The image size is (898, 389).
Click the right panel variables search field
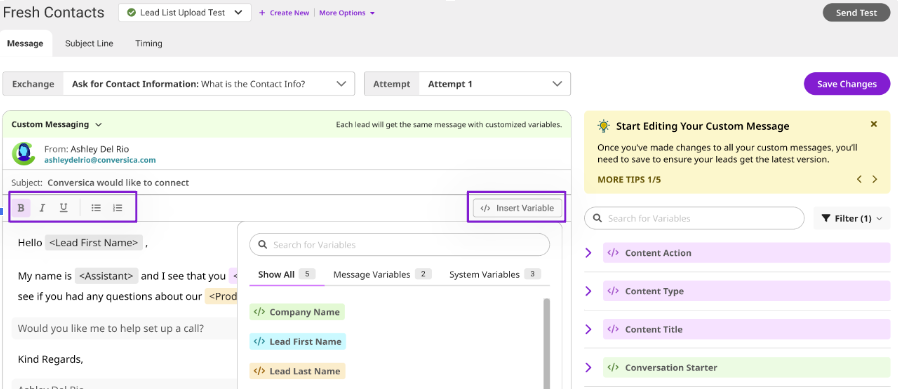pyautogui.click(x=694, y=218)
